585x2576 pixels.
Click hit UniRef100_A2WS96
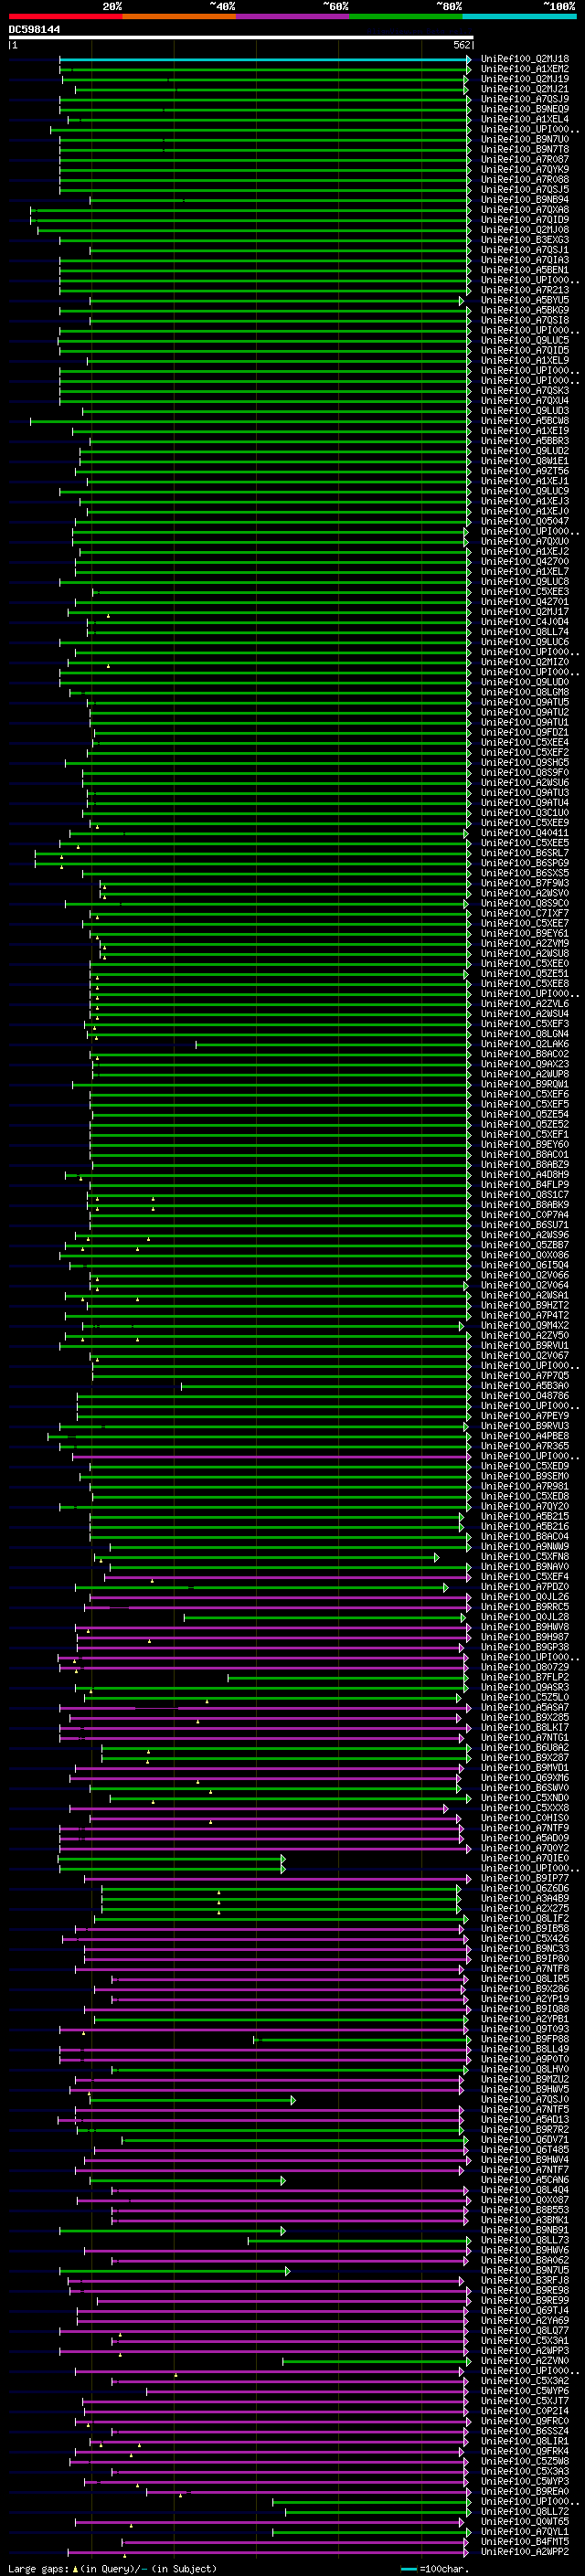(x=525, y=1235)
